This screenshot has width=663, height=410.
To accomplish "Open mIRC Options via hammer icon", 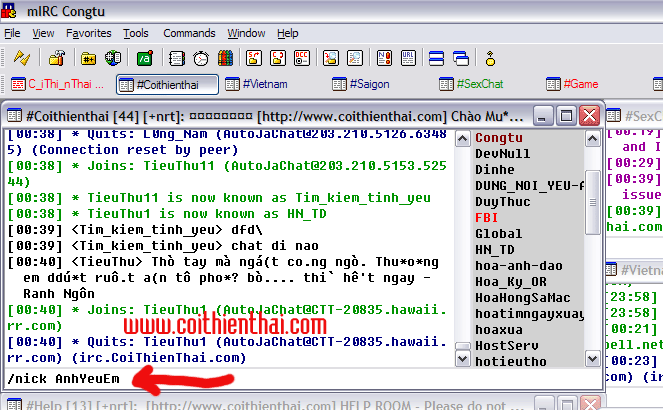I will [56, 58].
